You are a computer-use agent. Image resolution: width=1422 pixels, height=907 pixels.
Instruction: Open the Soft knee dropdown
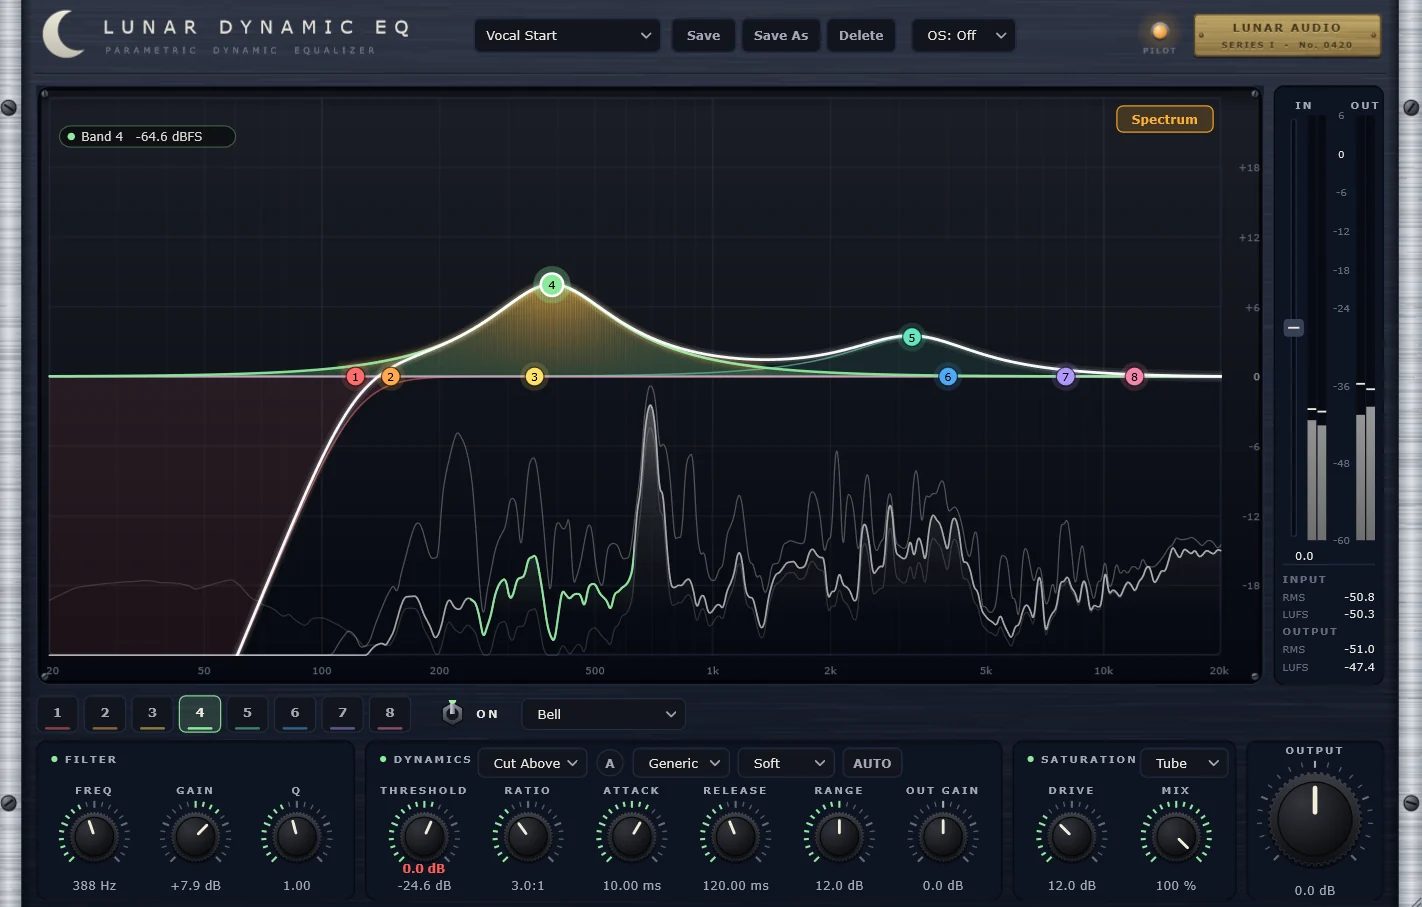[786, 763]
